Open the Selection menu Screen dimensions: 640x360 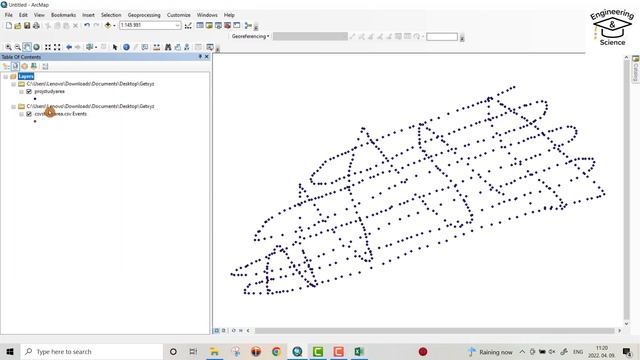(111, 15)
